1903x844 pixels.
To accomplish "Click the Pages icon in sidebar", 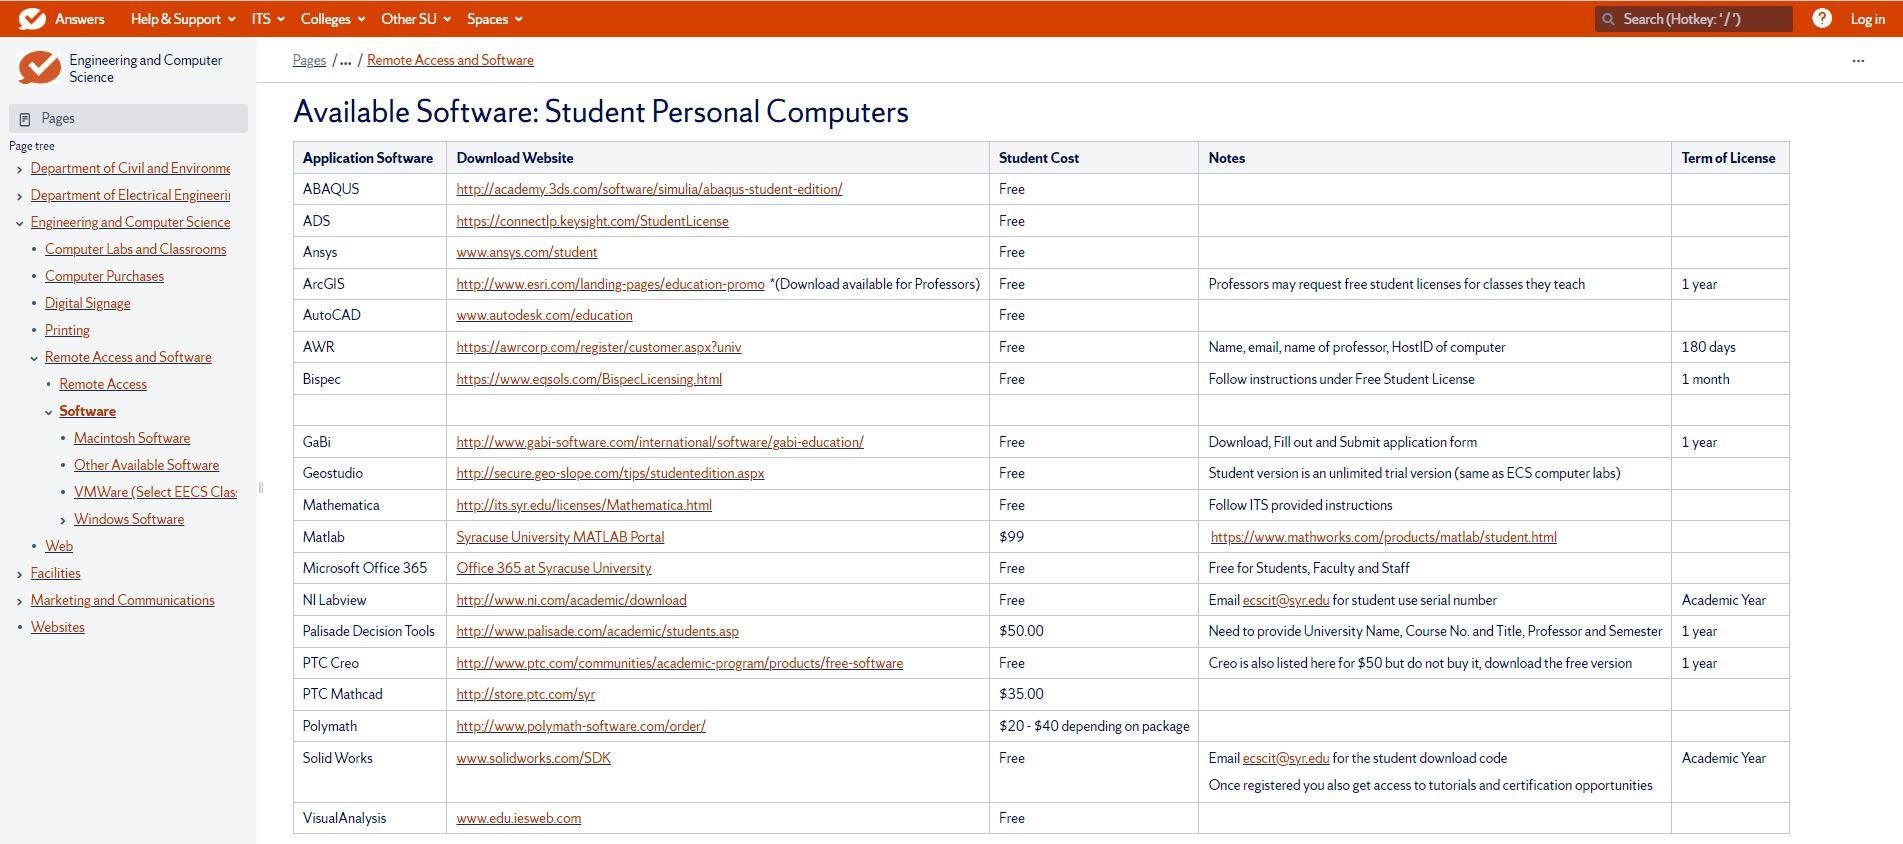I will 25,119.
